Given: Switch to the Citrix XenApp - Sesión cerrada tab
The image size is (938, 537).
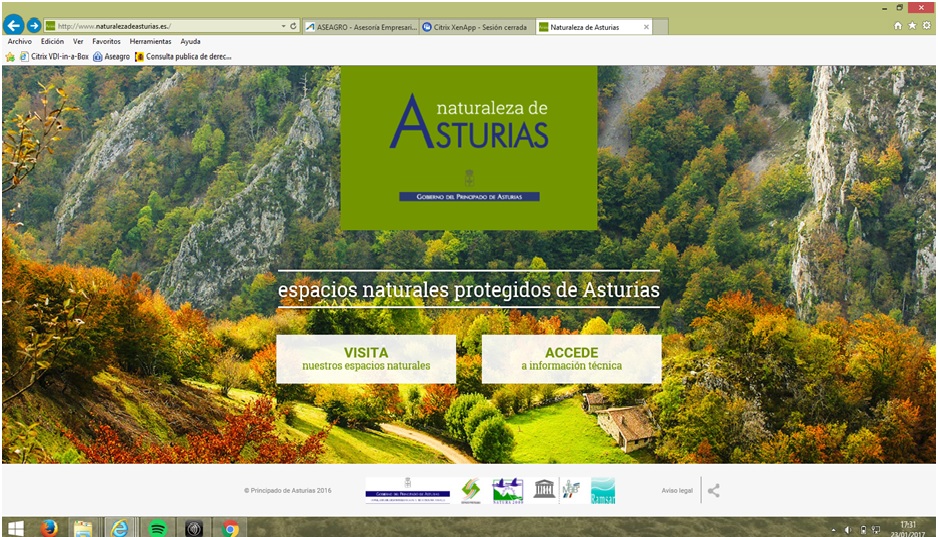Looking at the screenshot, I should click(x=476, y=27).
